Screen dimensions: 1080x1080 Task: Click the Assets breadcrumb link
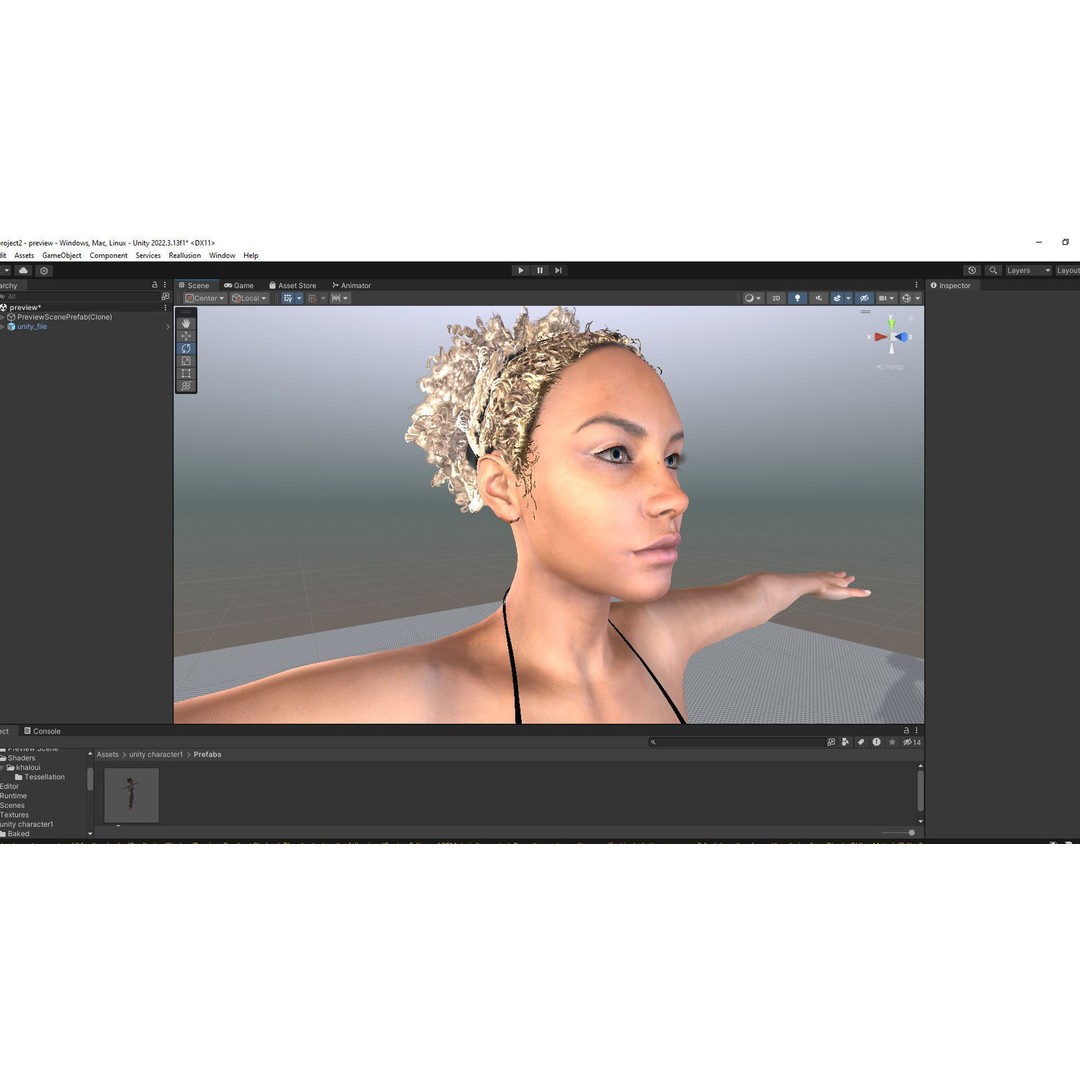click(107, 755)
